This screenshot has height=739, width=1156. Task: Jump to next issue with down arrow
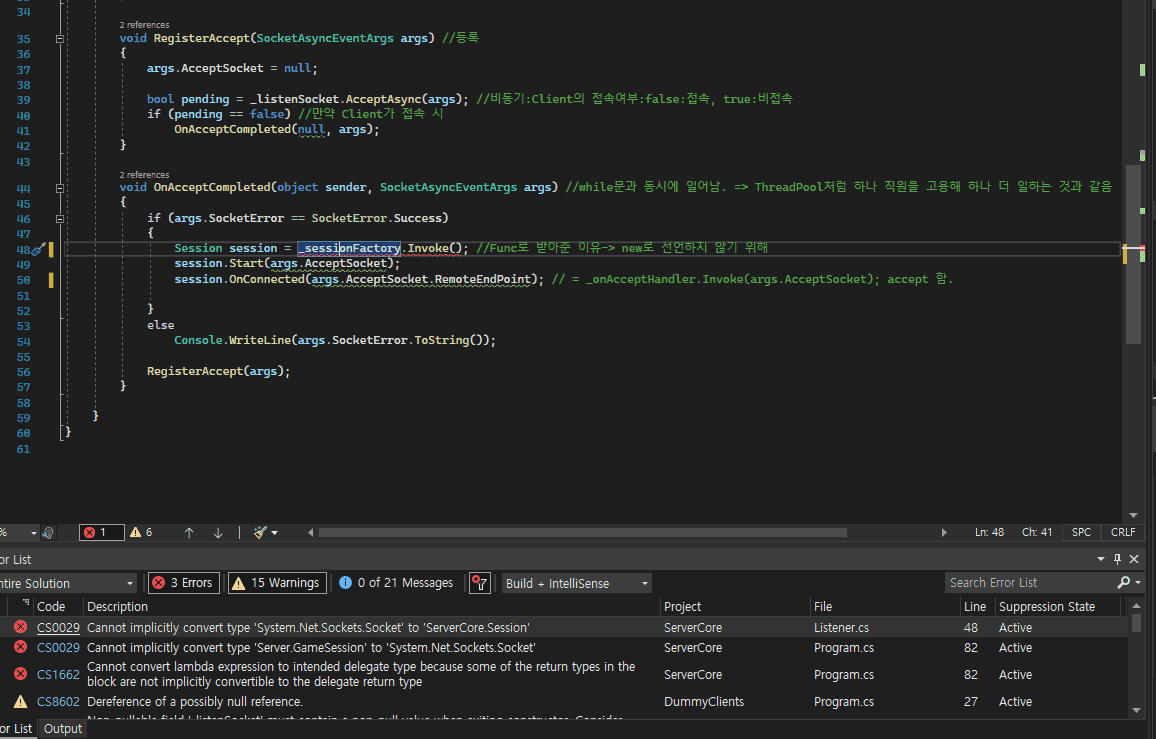218,533
